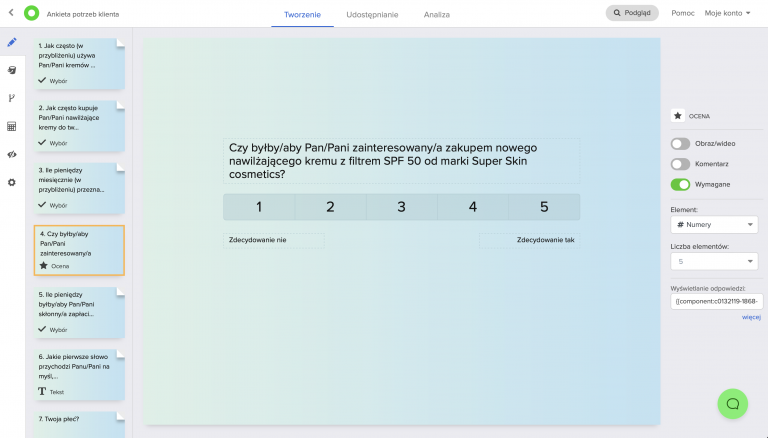768x438 pixels.
Task: Enable the Obraz/wideo toggle
Action: pyautogui.click(x=681, y=144)
